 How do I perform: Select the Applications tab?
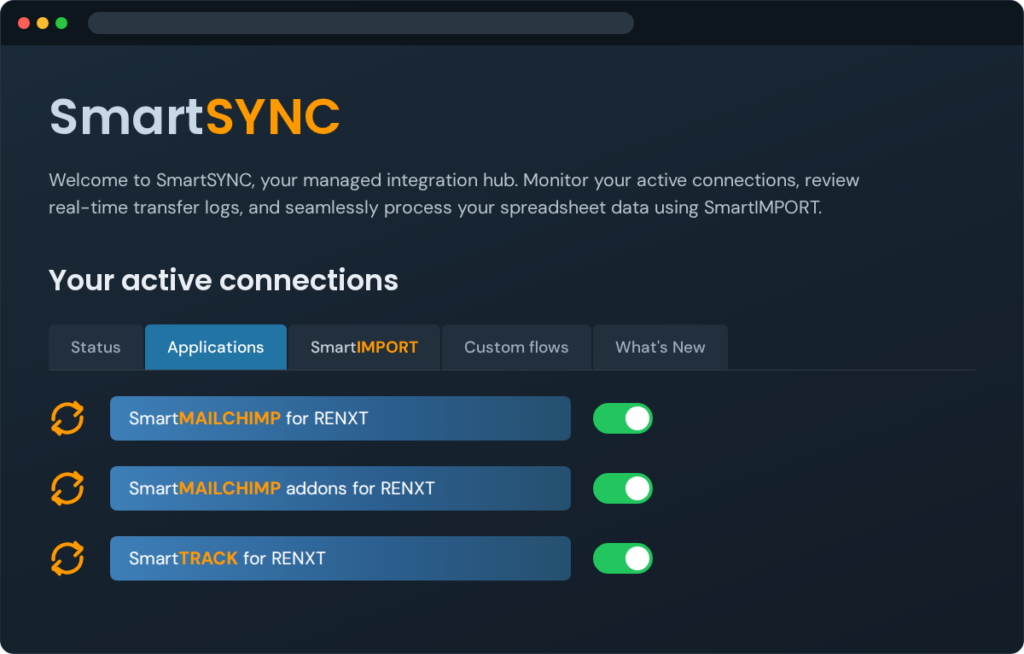pyautogui.click(x=216, y=347)
